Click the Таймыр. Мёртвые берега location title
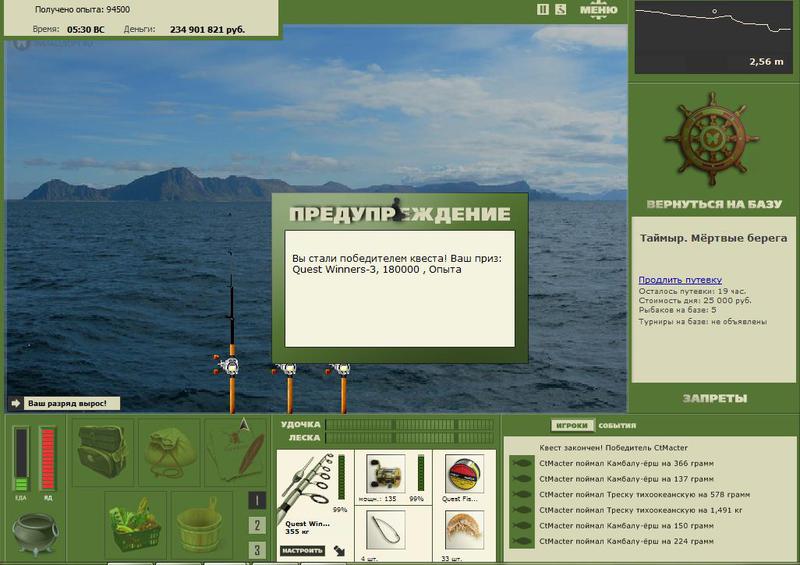Viewport: 800px width, 565px height. click(x=713, y=238)
